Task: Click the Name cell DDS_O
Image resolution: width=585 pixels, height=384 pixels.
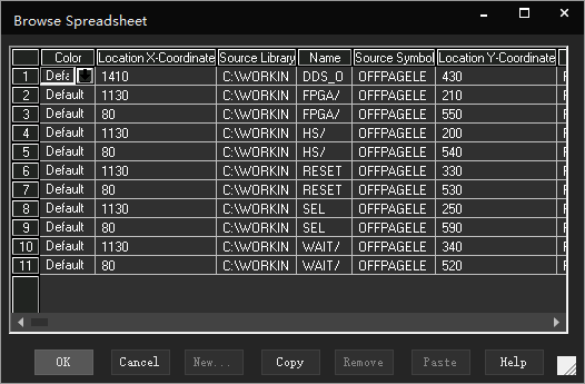Action: (325, 76)
